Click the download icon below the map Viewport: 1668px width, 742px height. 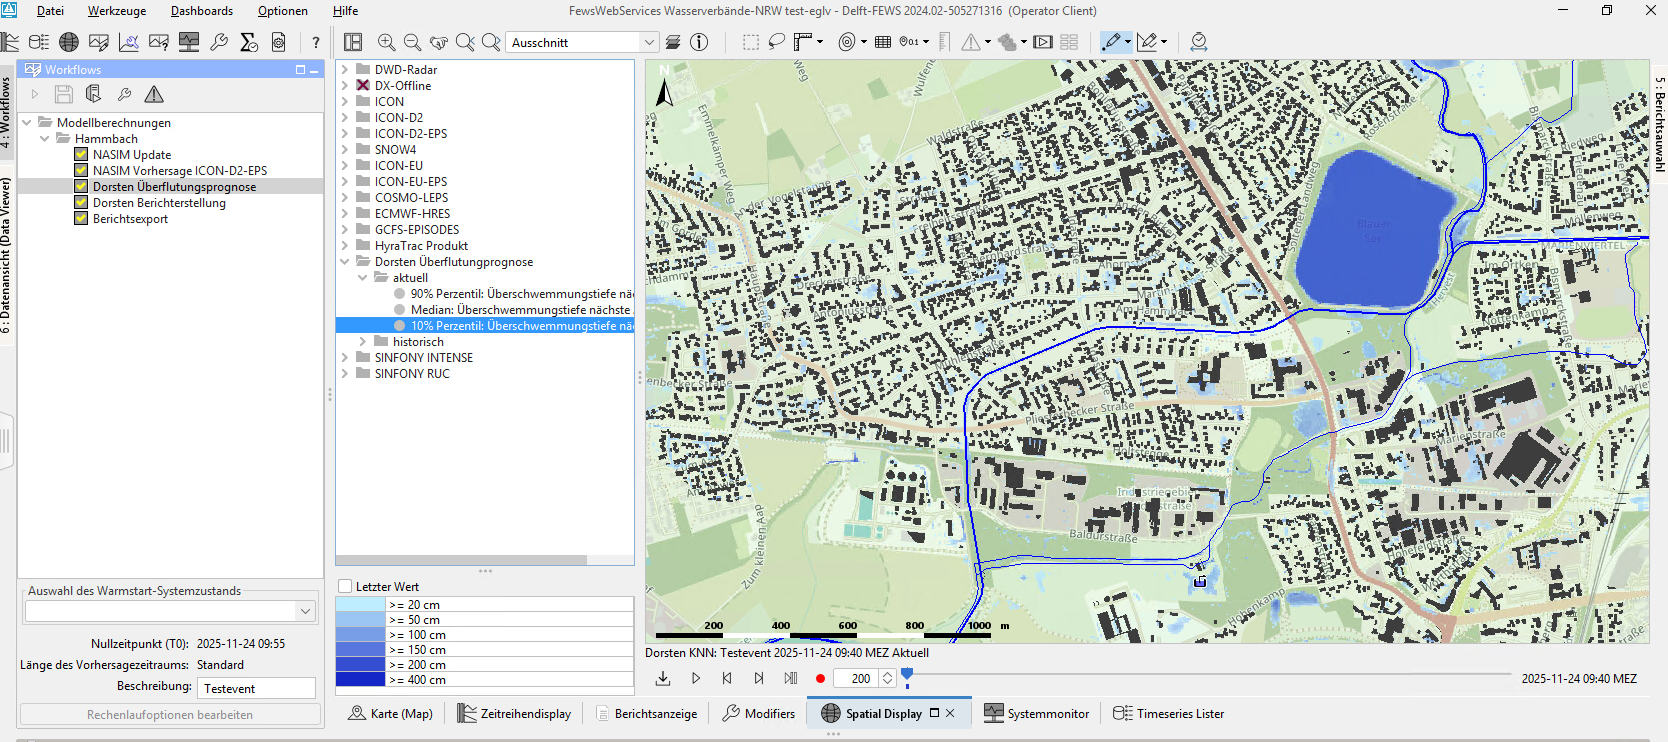tap(663, 678)
